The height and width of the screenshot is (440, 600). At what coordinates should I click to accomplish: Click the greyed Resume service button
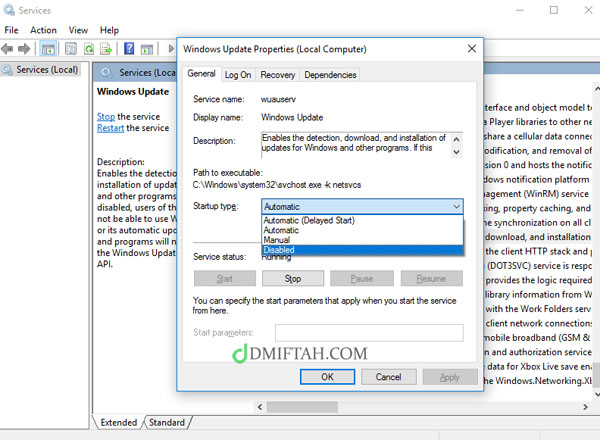click(x=431, y=279)
